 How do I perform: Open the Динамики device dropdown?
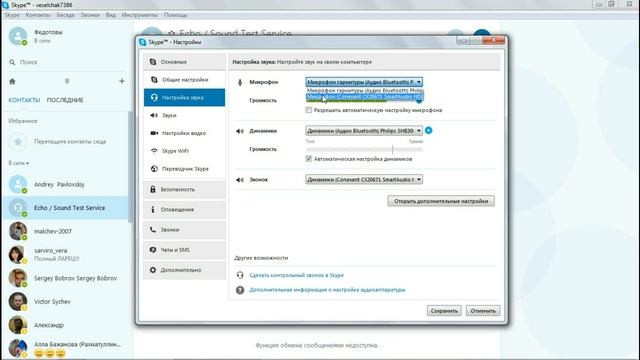tap(364, 131)
